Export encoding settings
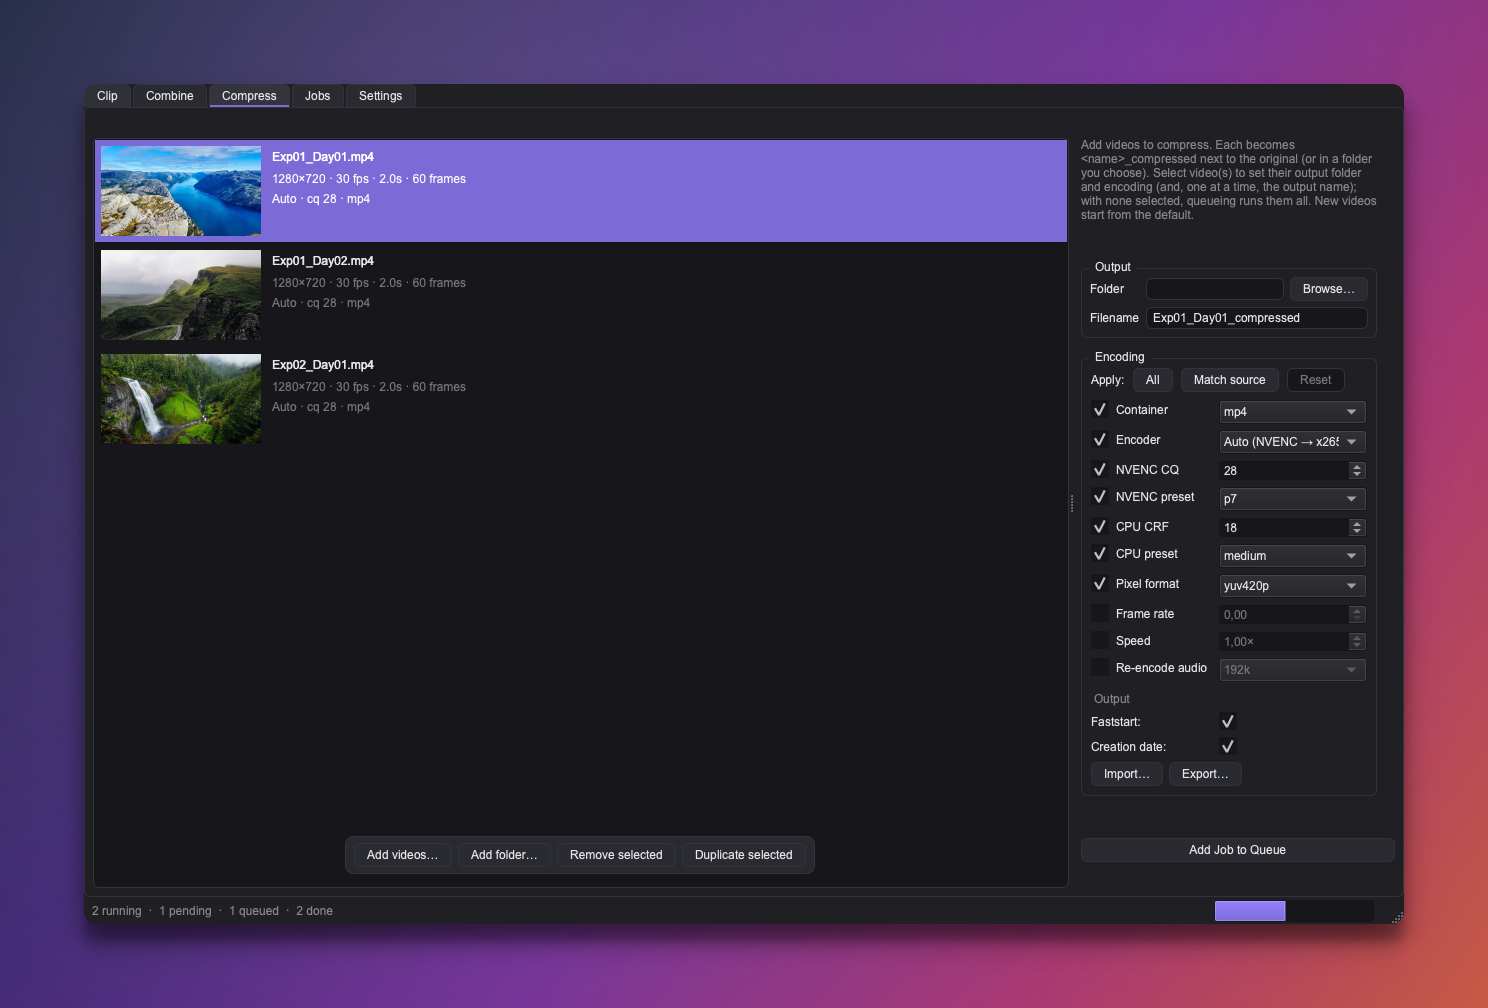Screen dimensions: 1488x1008 tap(1205, 774)
